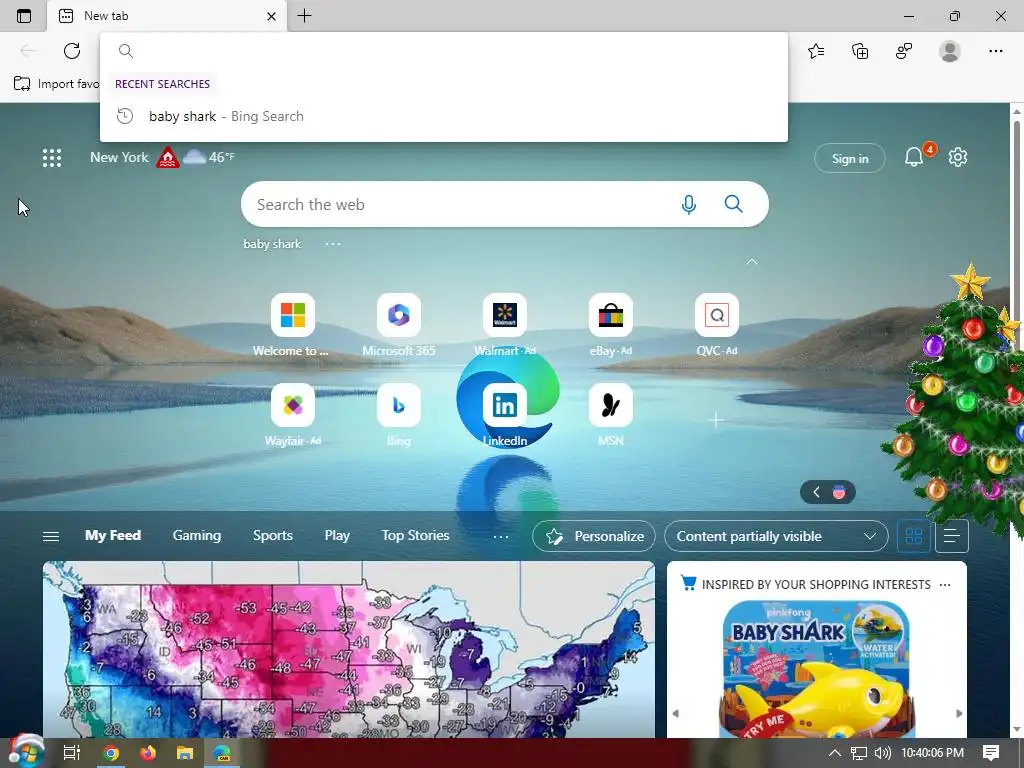This screenshot has height=768, width=1024.
Task: Select the Sports feed tab
Action: pos(272,536)
